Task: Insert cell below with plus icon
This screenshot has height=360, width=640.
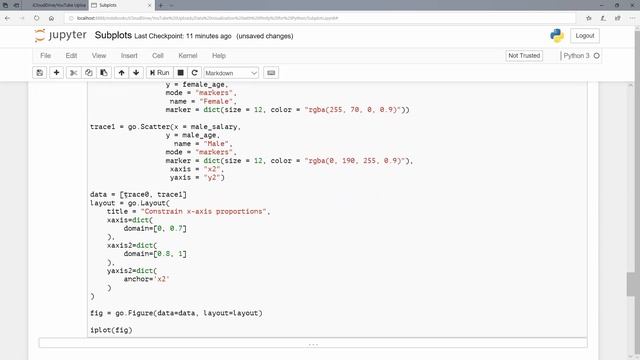Action: click(56, 73)
